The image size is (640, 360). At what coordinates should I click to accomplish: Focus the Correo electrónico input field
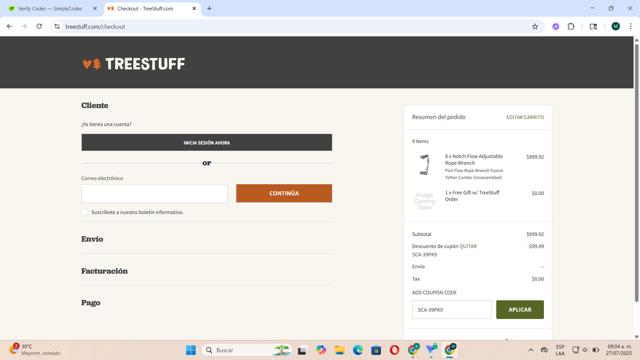pos(154,193)
